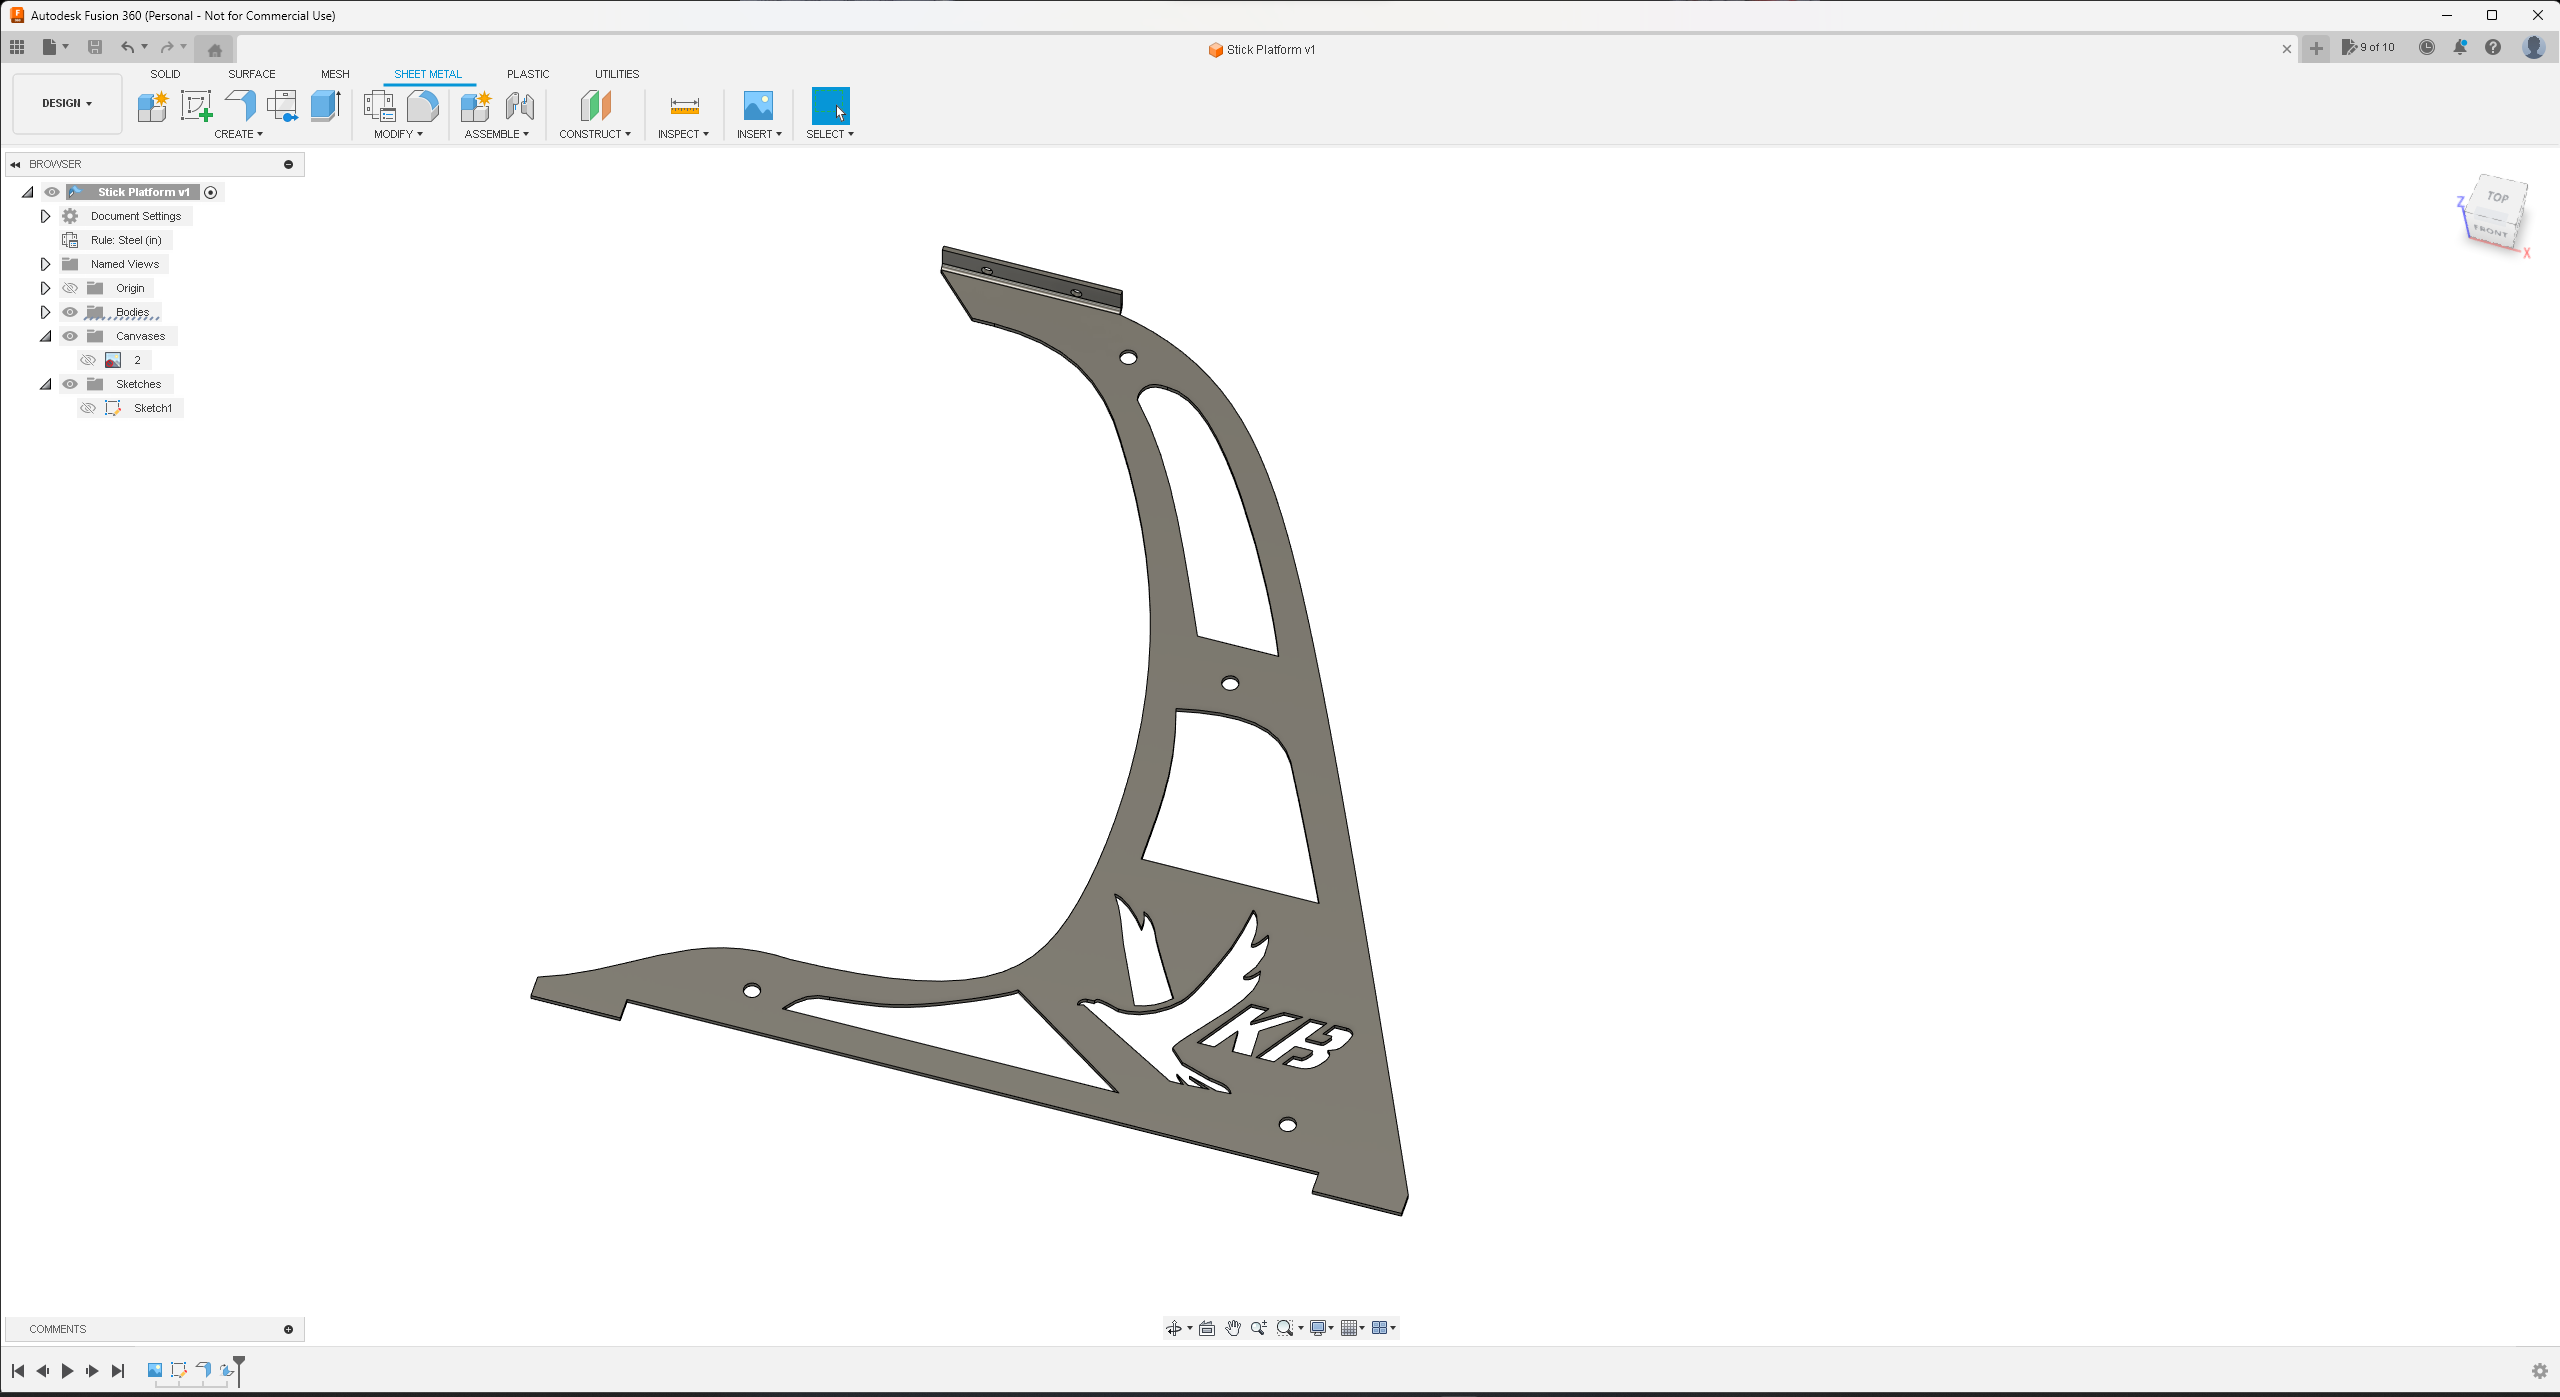Show the hidden Sketch1 visibility eye

(x=88, y=408)
